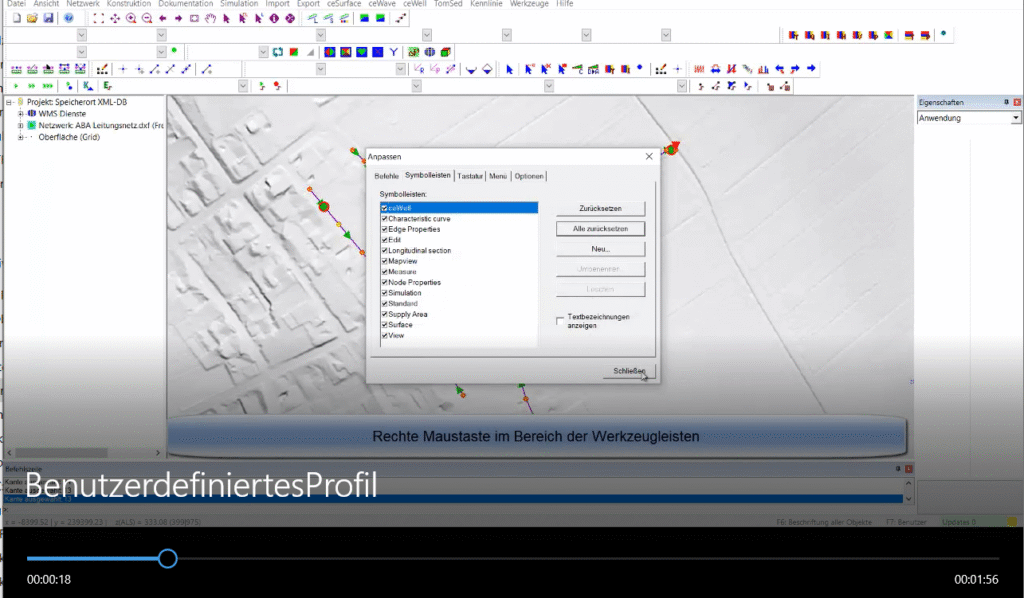
Task: Click the back navigation arrow in the toolbar
Action: [x=162, y=17]
